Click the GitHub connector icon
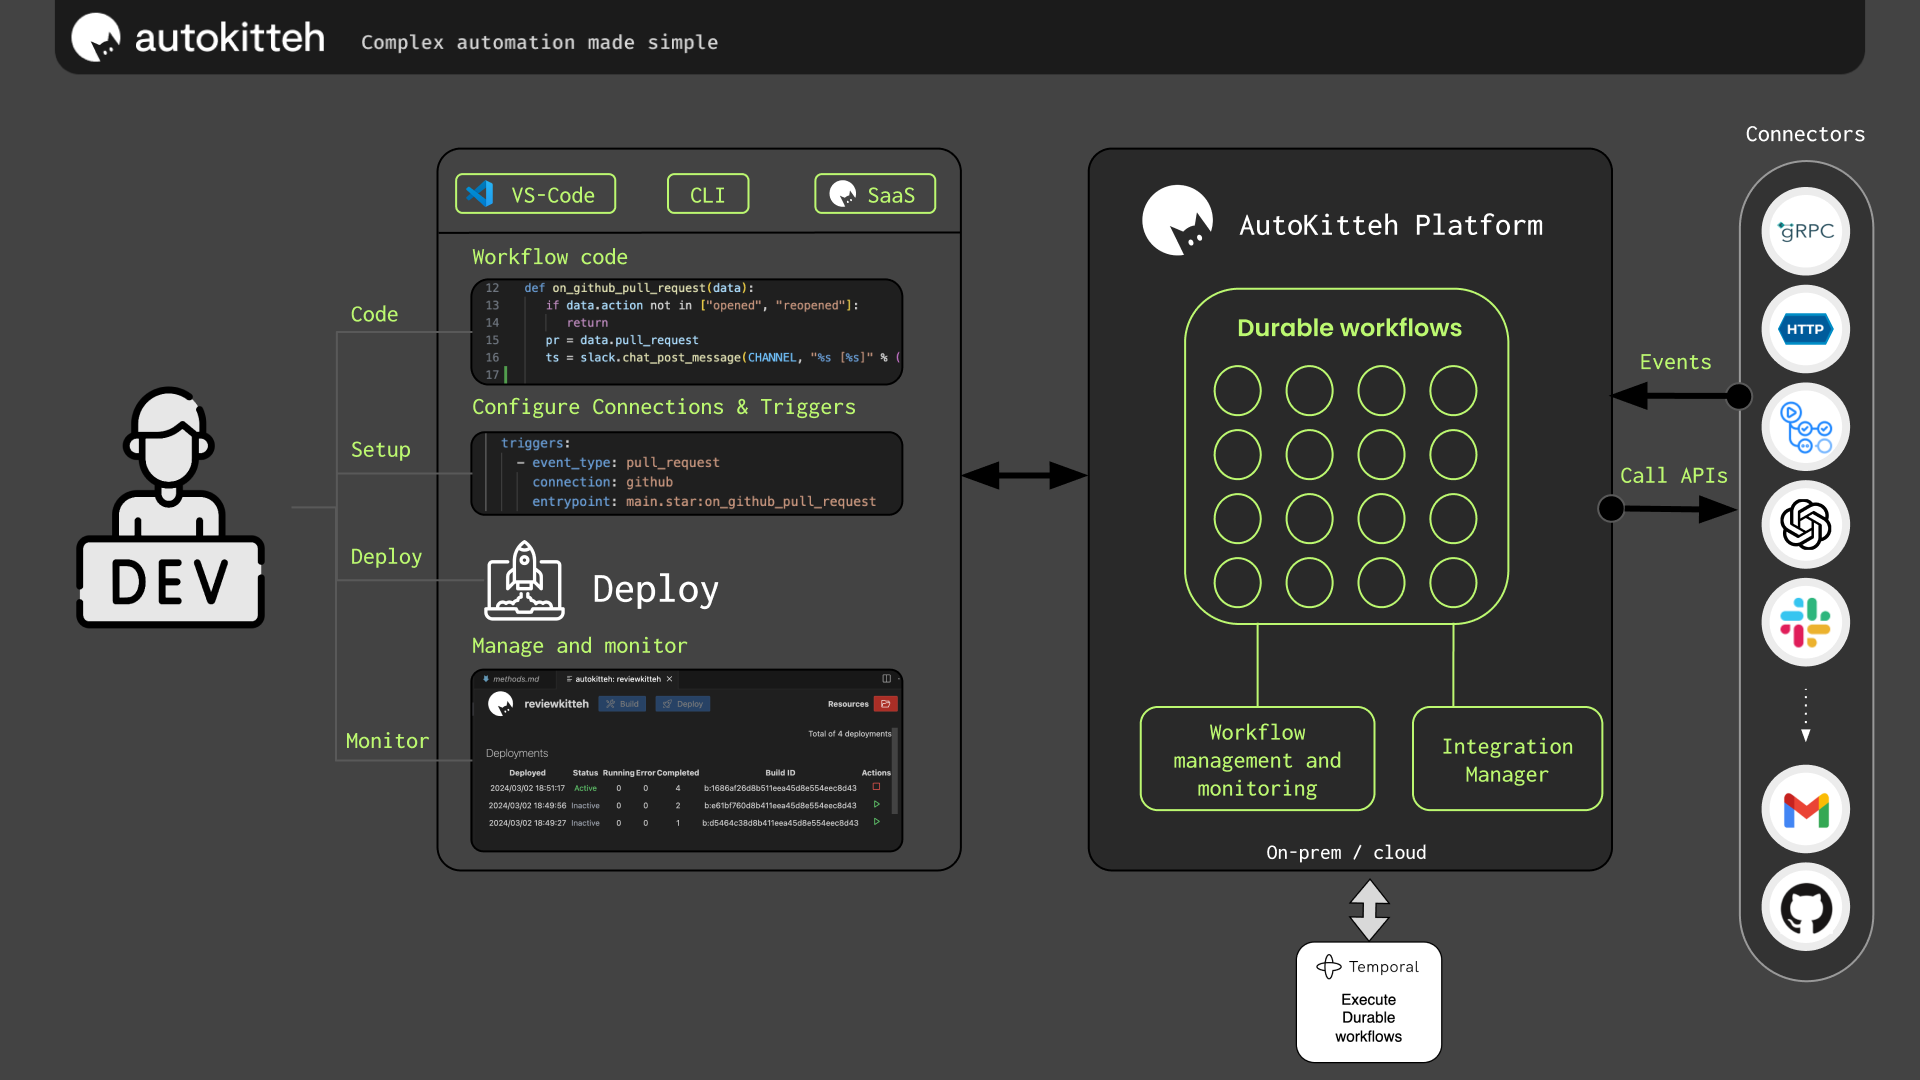 tap(1805, 907)
